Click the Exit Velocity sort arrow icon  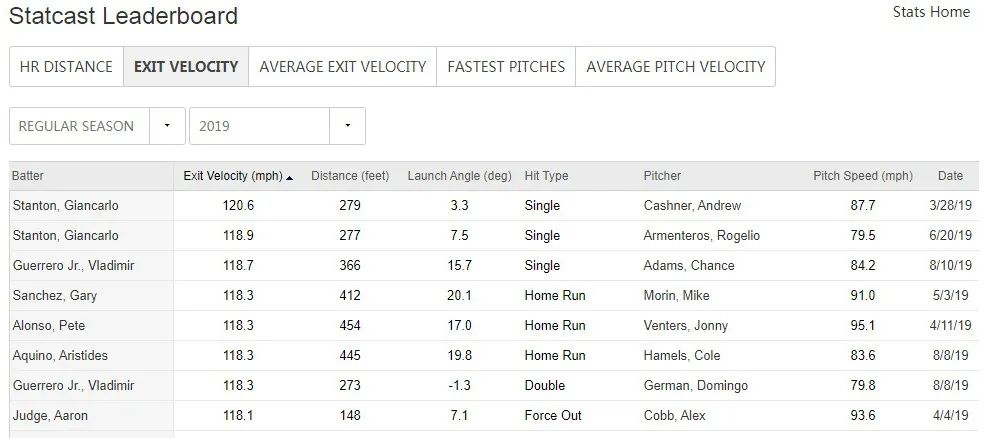tap(290, 177)
